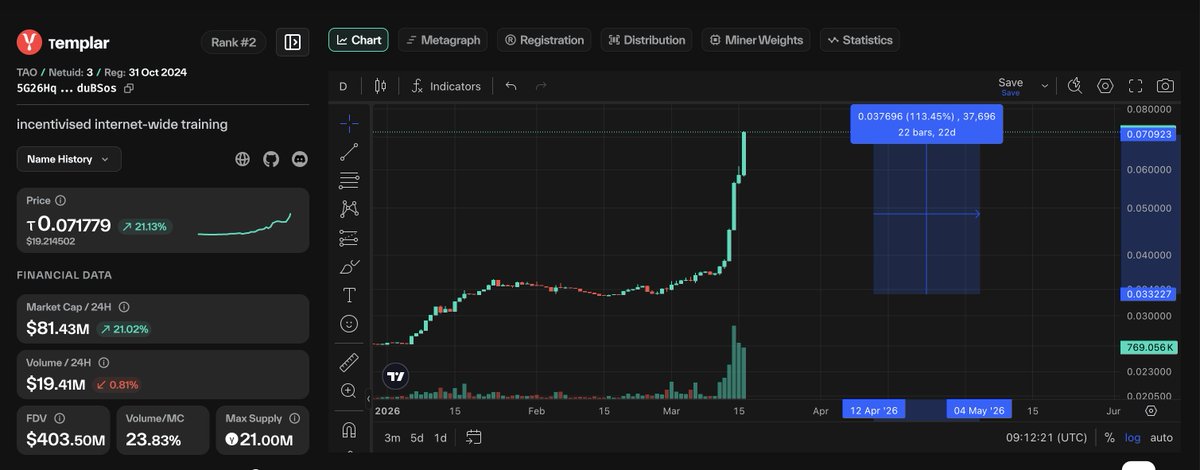This screenshot has height=470, width=1200.
Task: Open the forecasting and measurement tools
Action: coord(349,238)
